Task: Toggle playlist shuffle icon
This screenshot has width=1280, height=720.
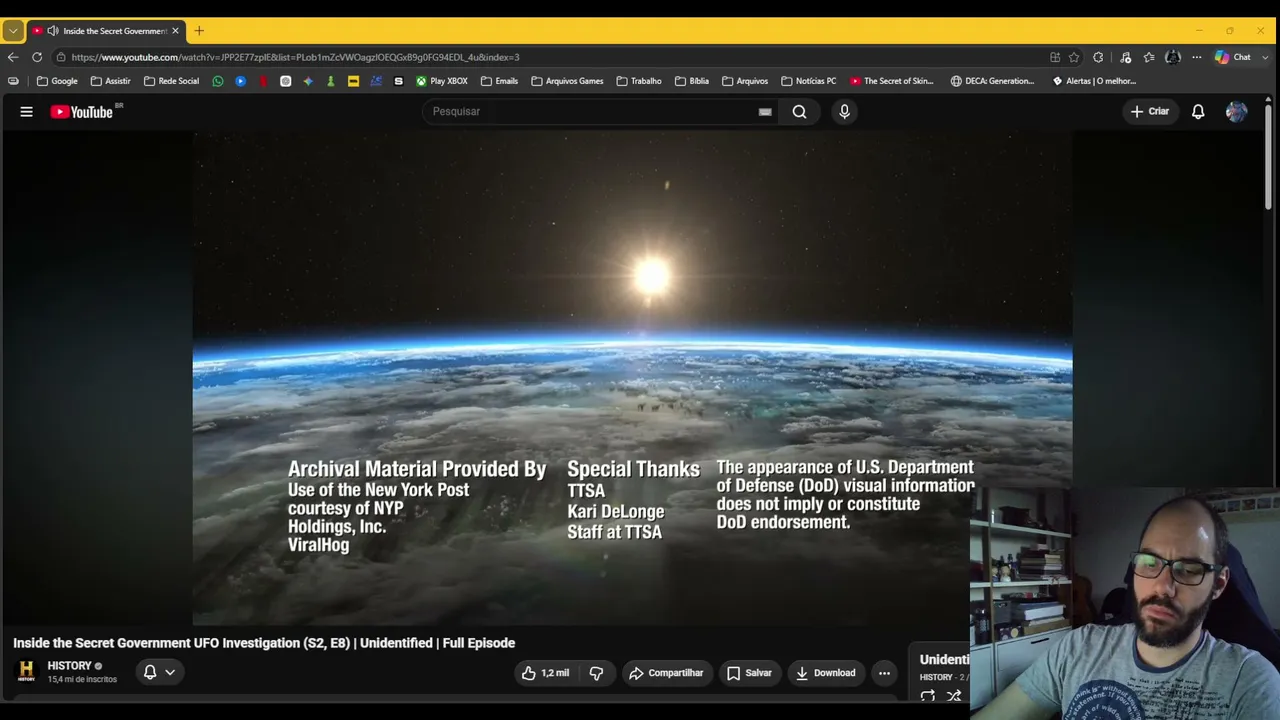Action: click(x=954, y=696)
